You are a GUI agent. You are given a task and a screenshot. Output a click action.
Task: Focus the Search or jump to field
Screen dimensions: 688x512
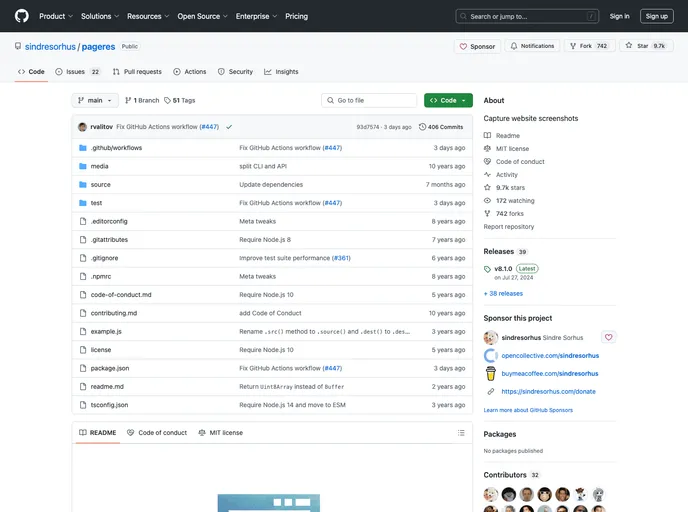click(x=527, y=16)
